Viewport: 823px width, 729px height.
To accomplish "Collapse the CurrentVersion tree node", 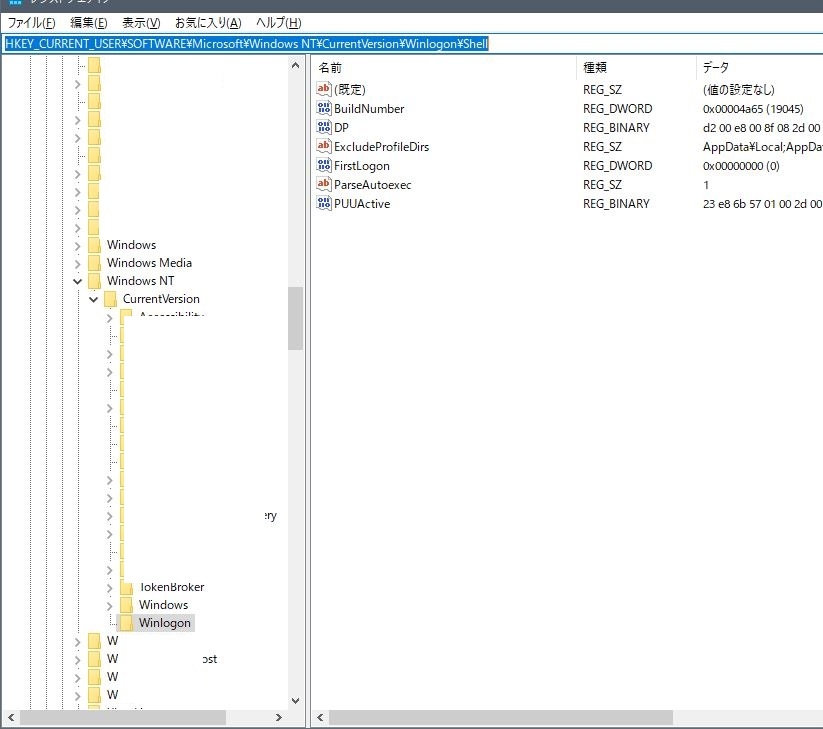I will 94,299.
